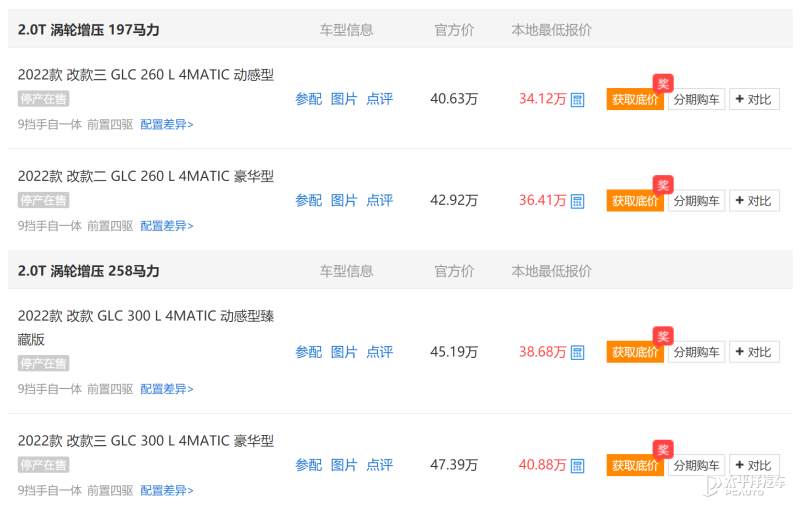Viewport: 800px width, 512px height.
Task: Open 参配 for GLC 260 L 动感型
Action: (308, 99)
